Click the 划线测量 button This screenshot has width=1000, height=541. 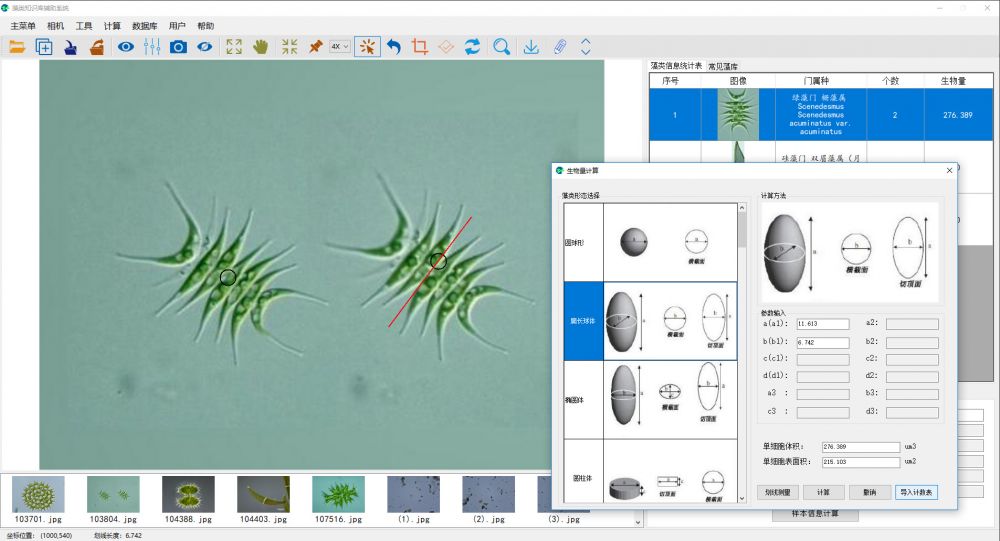[x=778, y=492]
